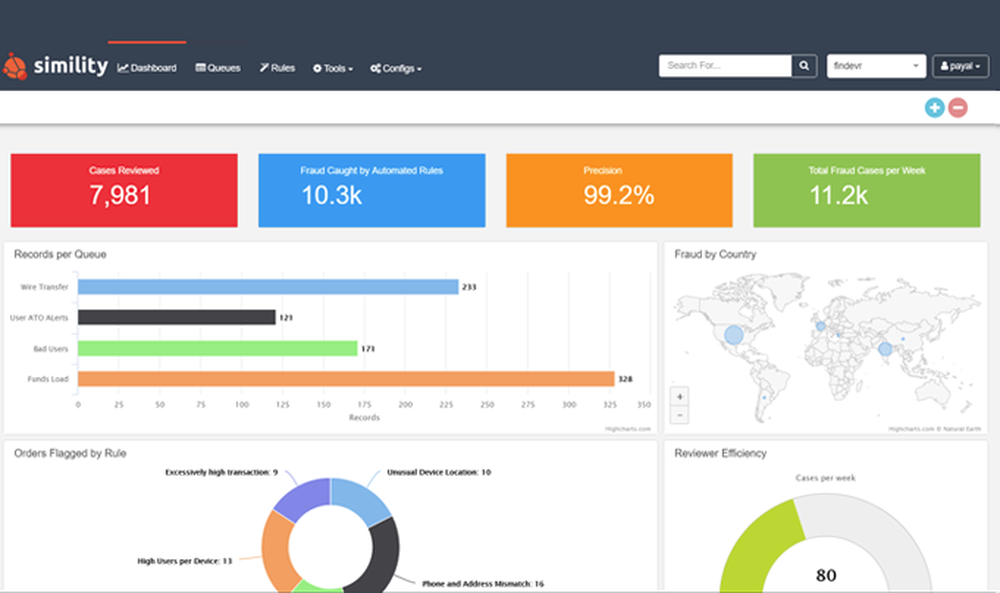Open the orange Precision card
The width and height of the screenshot is (1000, 593).
[x=619, y=190]
